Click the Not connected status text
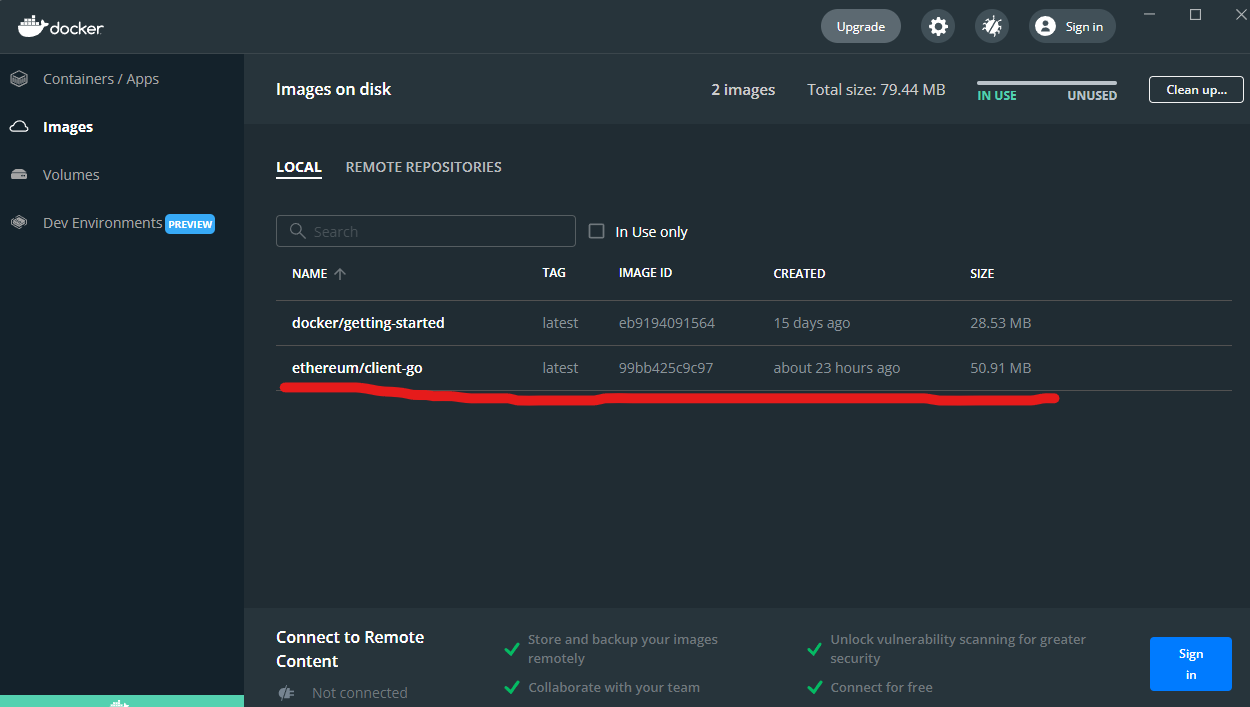Screen dimensions: 1250x707 pyautogui.click(x=360, y=692)
